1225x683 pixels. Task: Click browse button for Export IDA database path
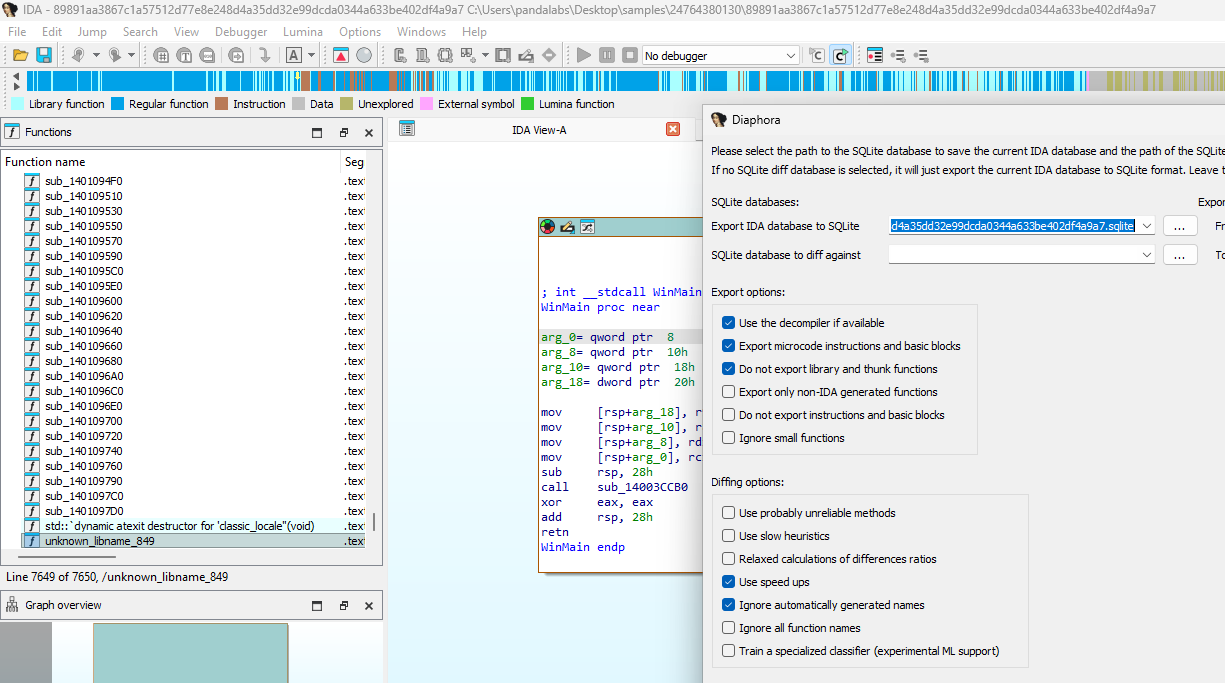tap(1180, 227)
